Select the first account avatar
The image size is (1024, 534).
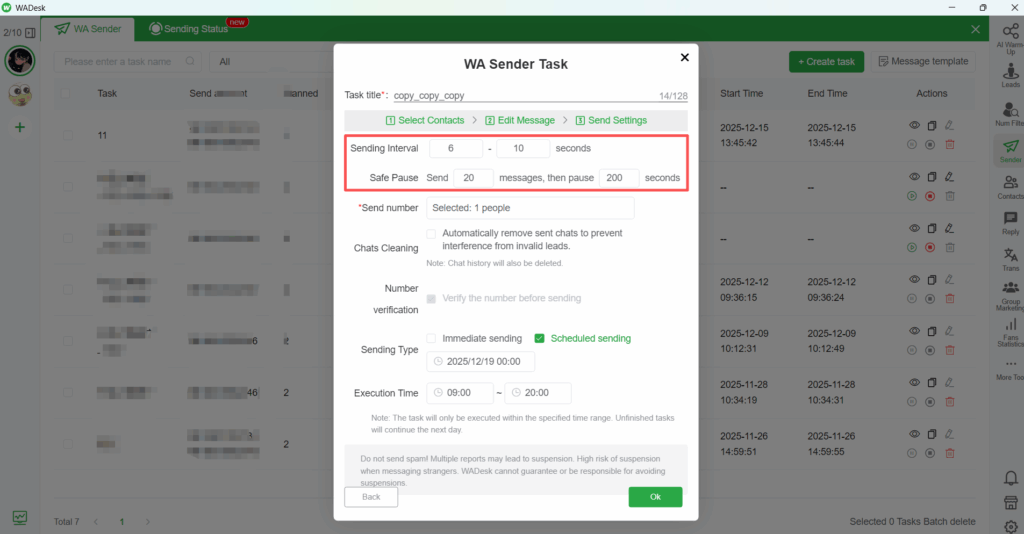[20, 61]
